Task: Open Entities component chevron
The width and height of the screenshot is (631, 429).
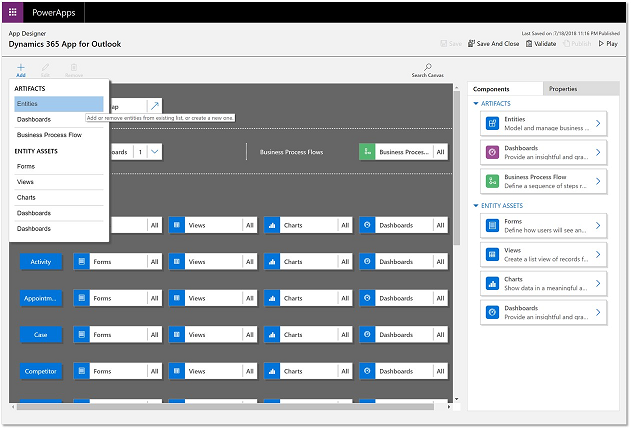Action: (598, 124)
